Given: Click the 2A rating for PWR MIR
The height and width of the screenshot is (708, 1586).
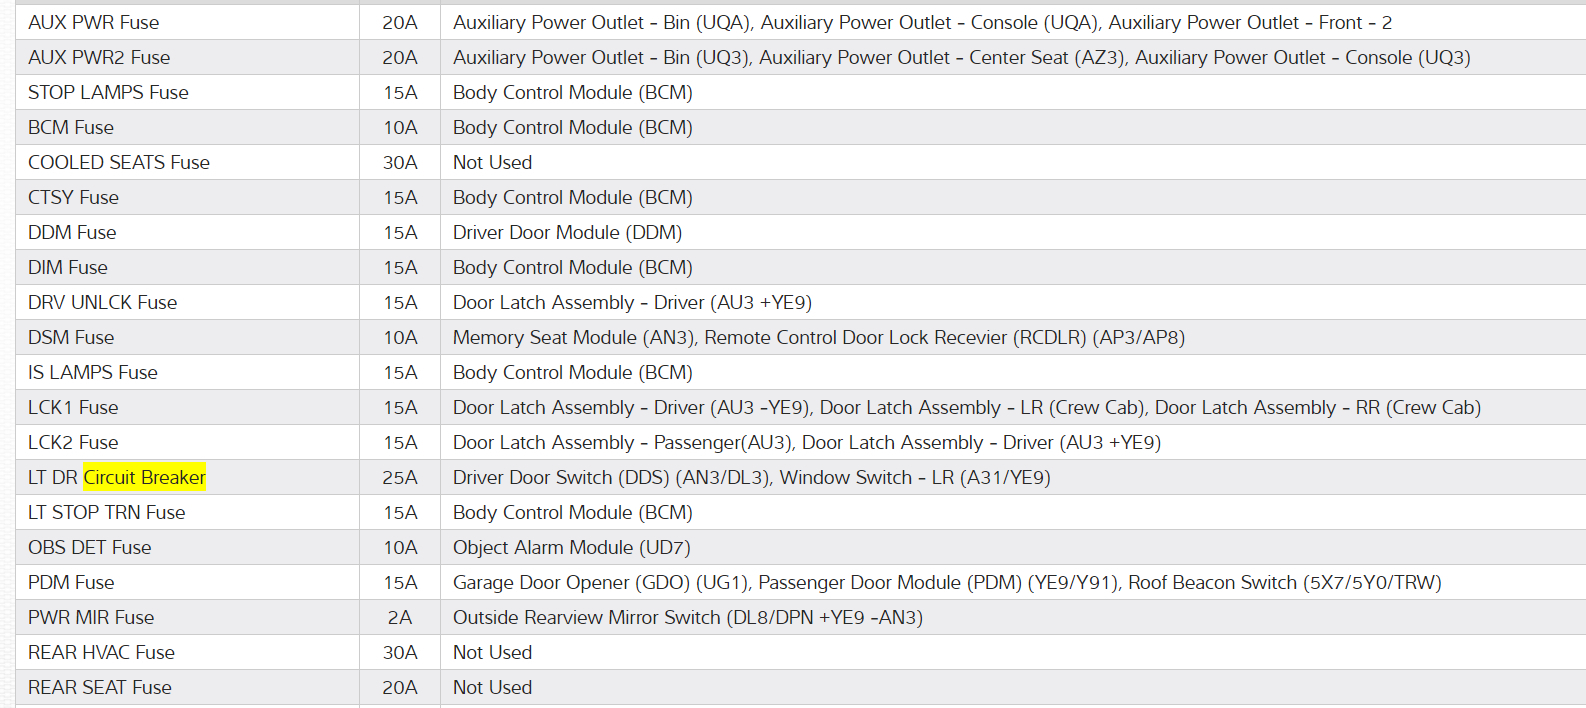Looking at the screenshot, I should click(400, 617).
